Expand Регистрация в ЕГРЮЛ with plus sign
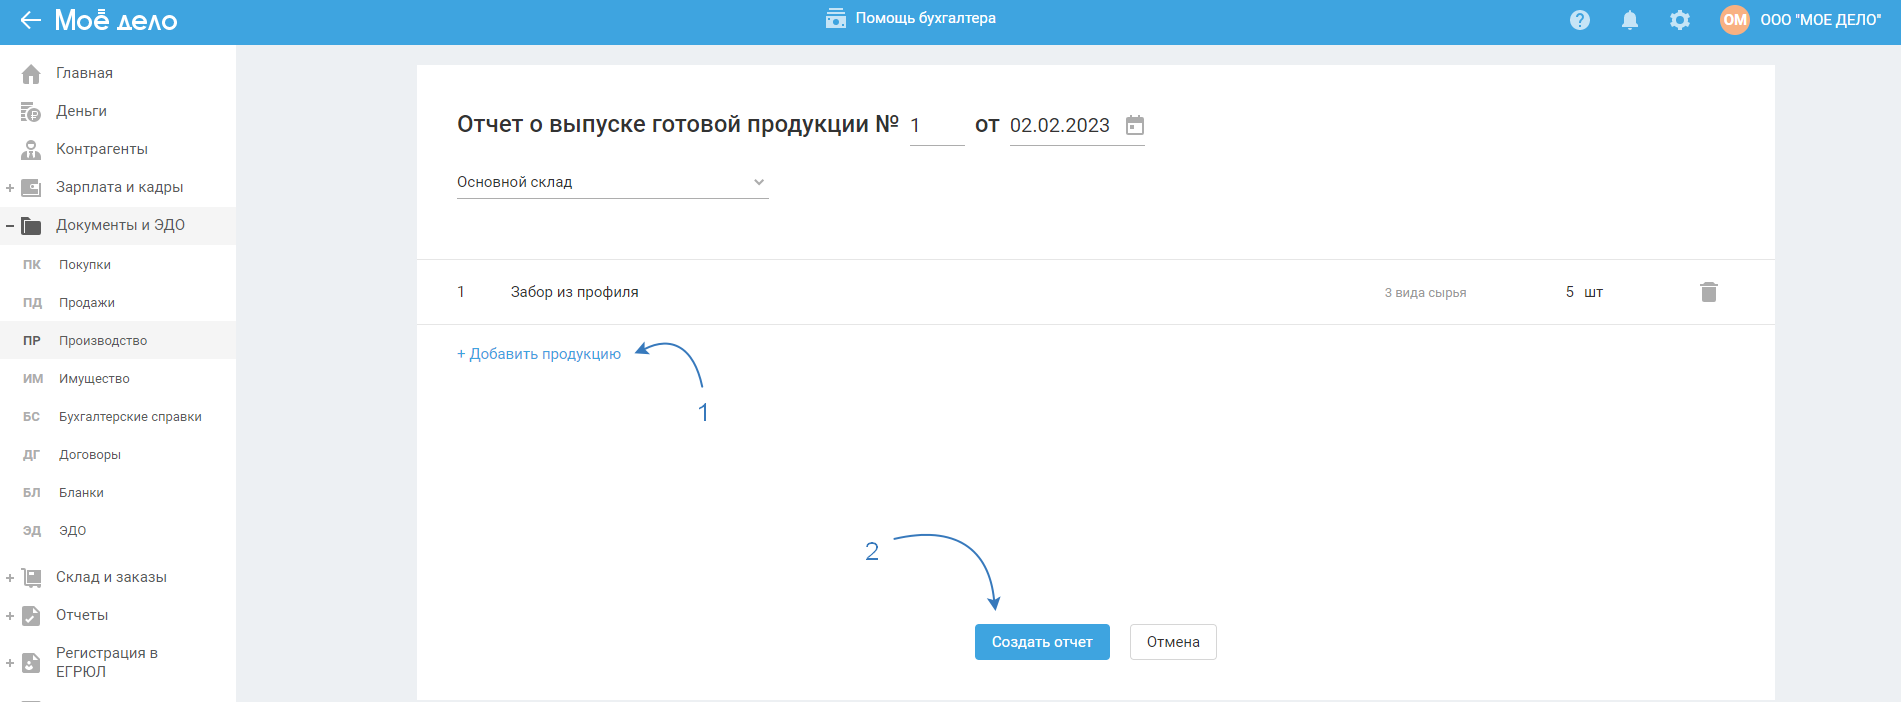Viewport: 1901px width, 702px height. (x=10, y=662)
